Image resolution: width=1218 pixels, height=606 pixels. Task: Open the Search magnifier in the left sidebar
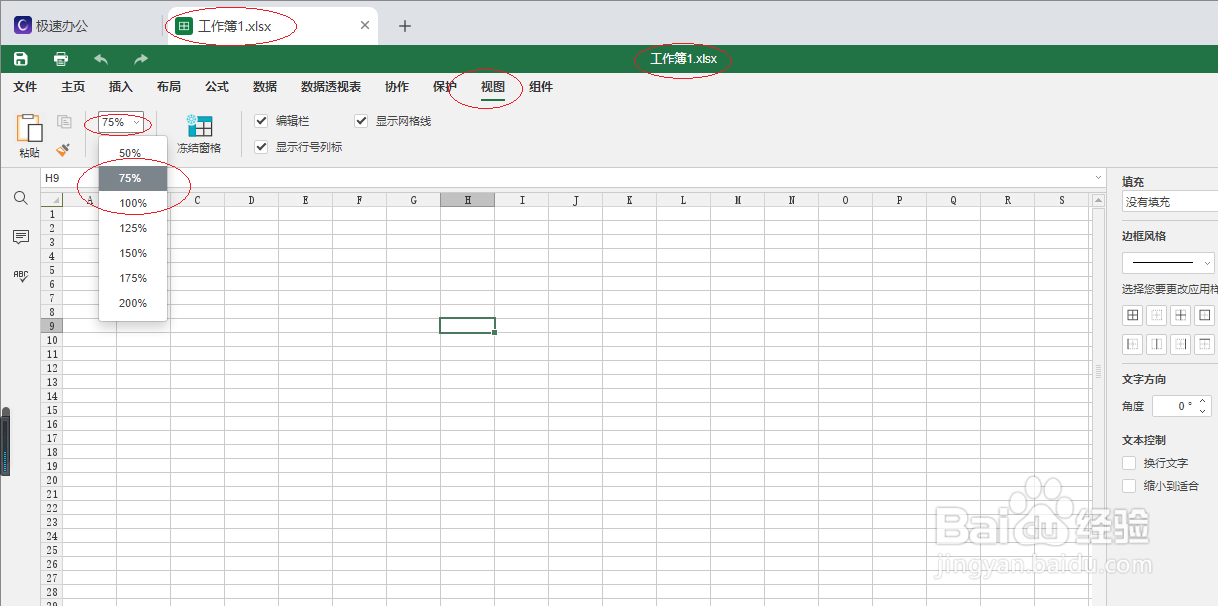pos(20,198)
